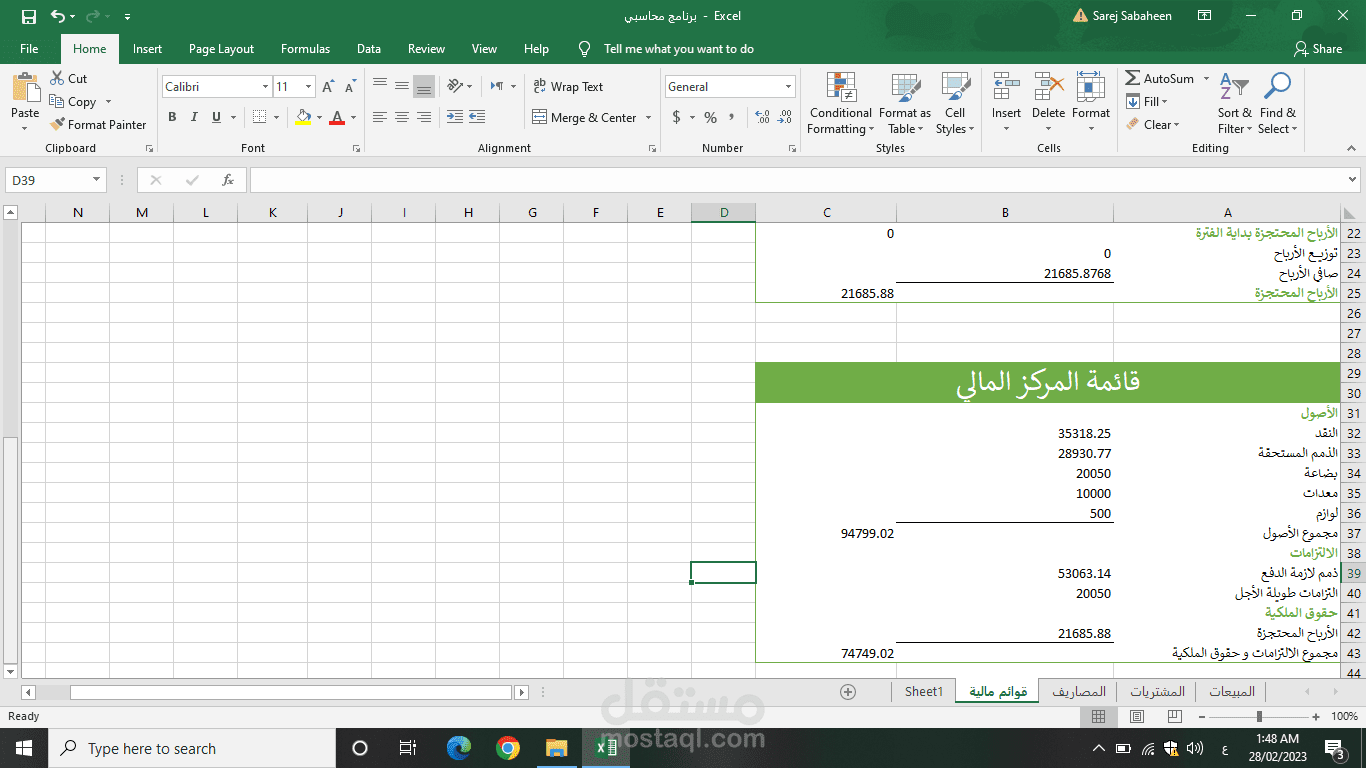Click the zoom slider in status bar

tap(1260, 716)
